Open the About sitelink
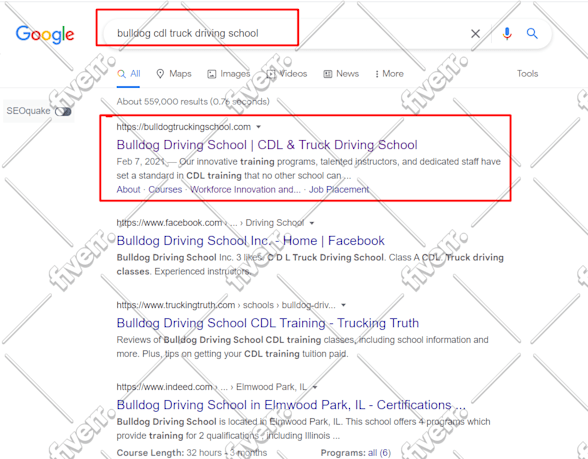The height and width of the screenshot is (459, 588). (x=128, y=190)
